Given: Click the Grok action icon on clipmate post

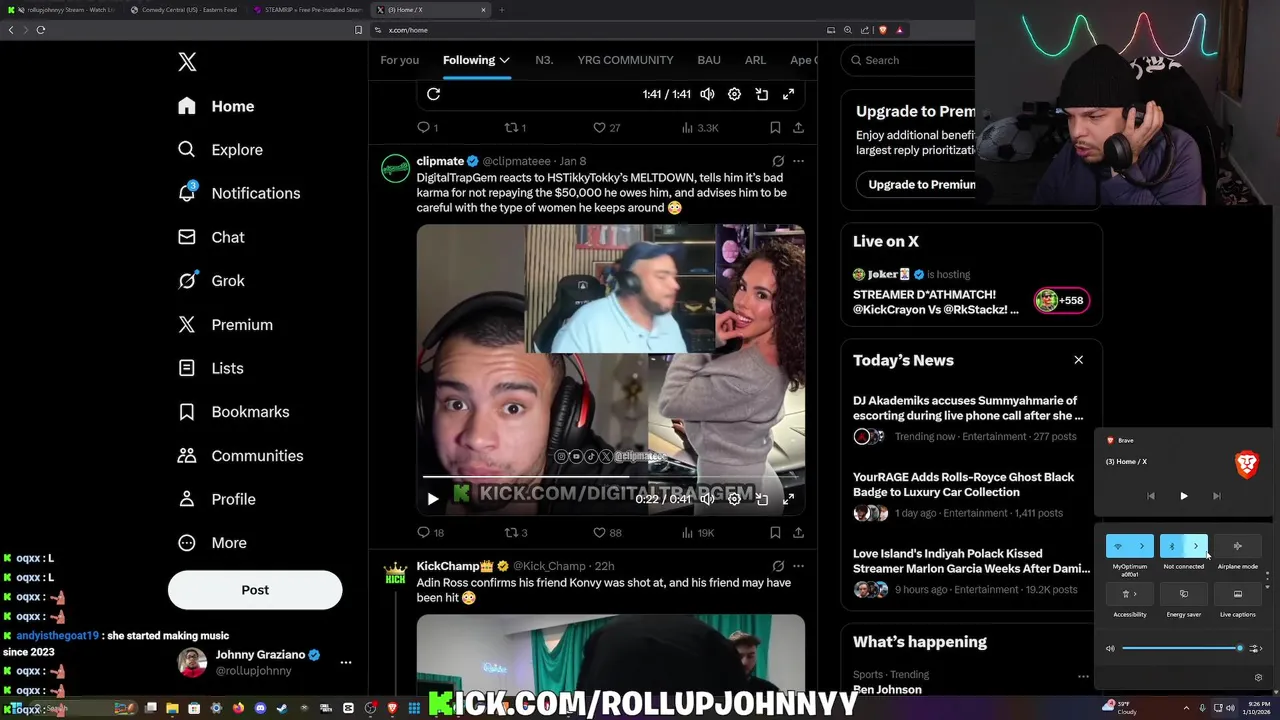Looking at the screenshot, I should 778,161.
